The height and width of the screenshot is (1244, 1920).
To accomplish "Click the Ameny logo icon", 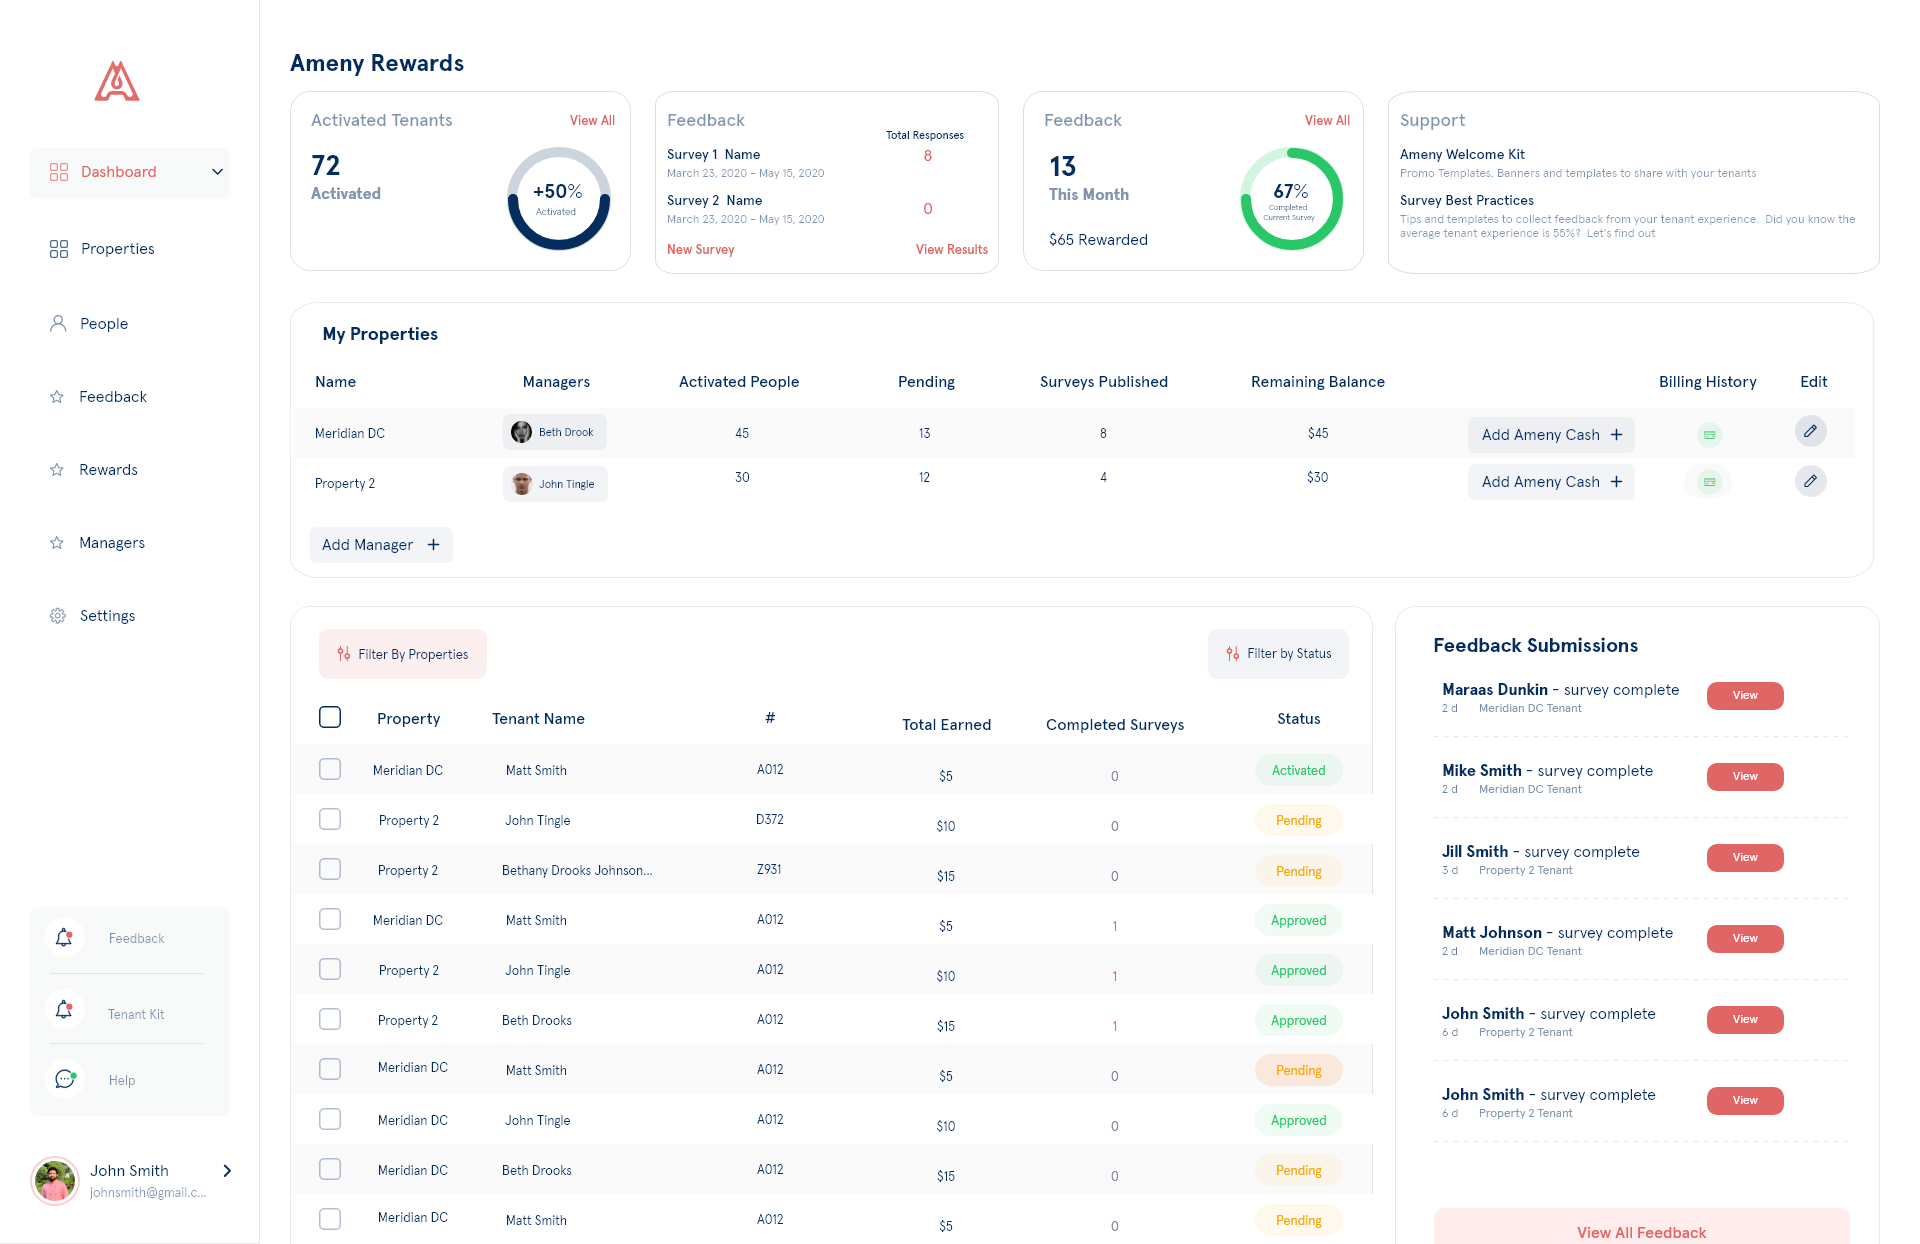I will (117, 82).
